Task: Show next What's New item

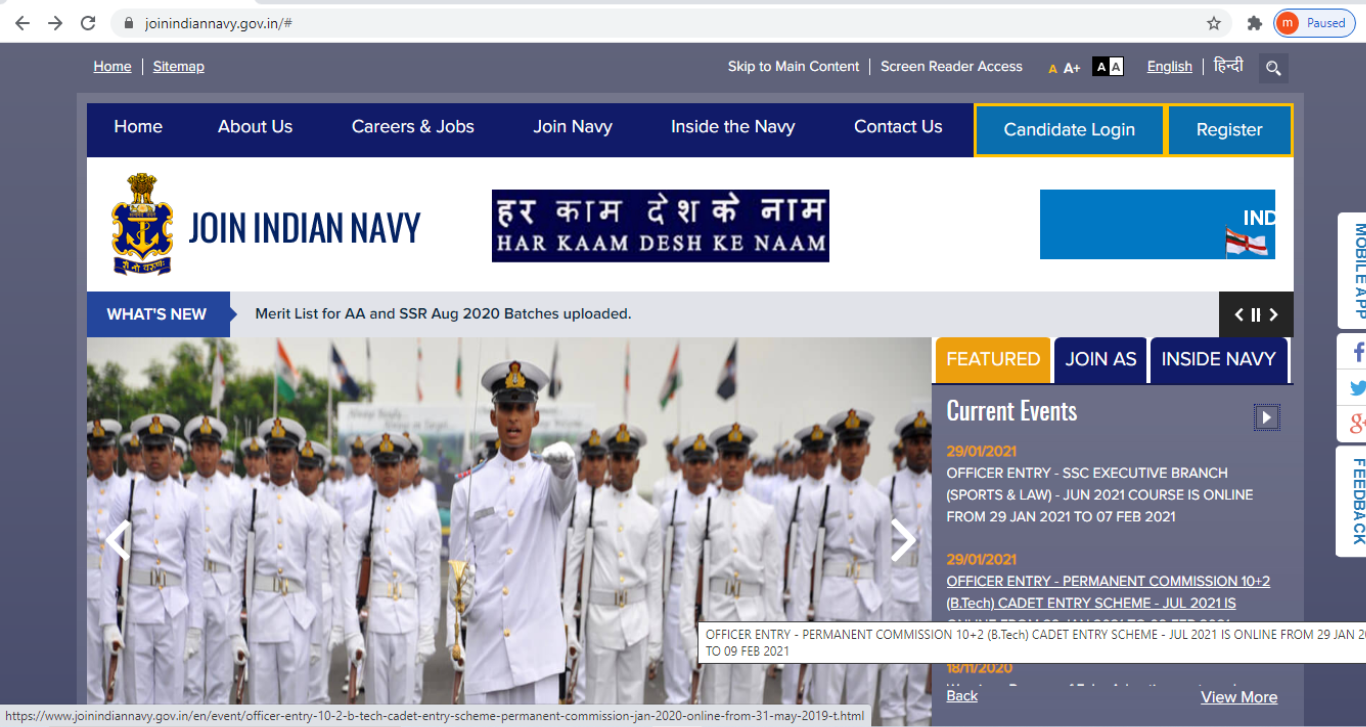Action: click(x=1273, y=314)
